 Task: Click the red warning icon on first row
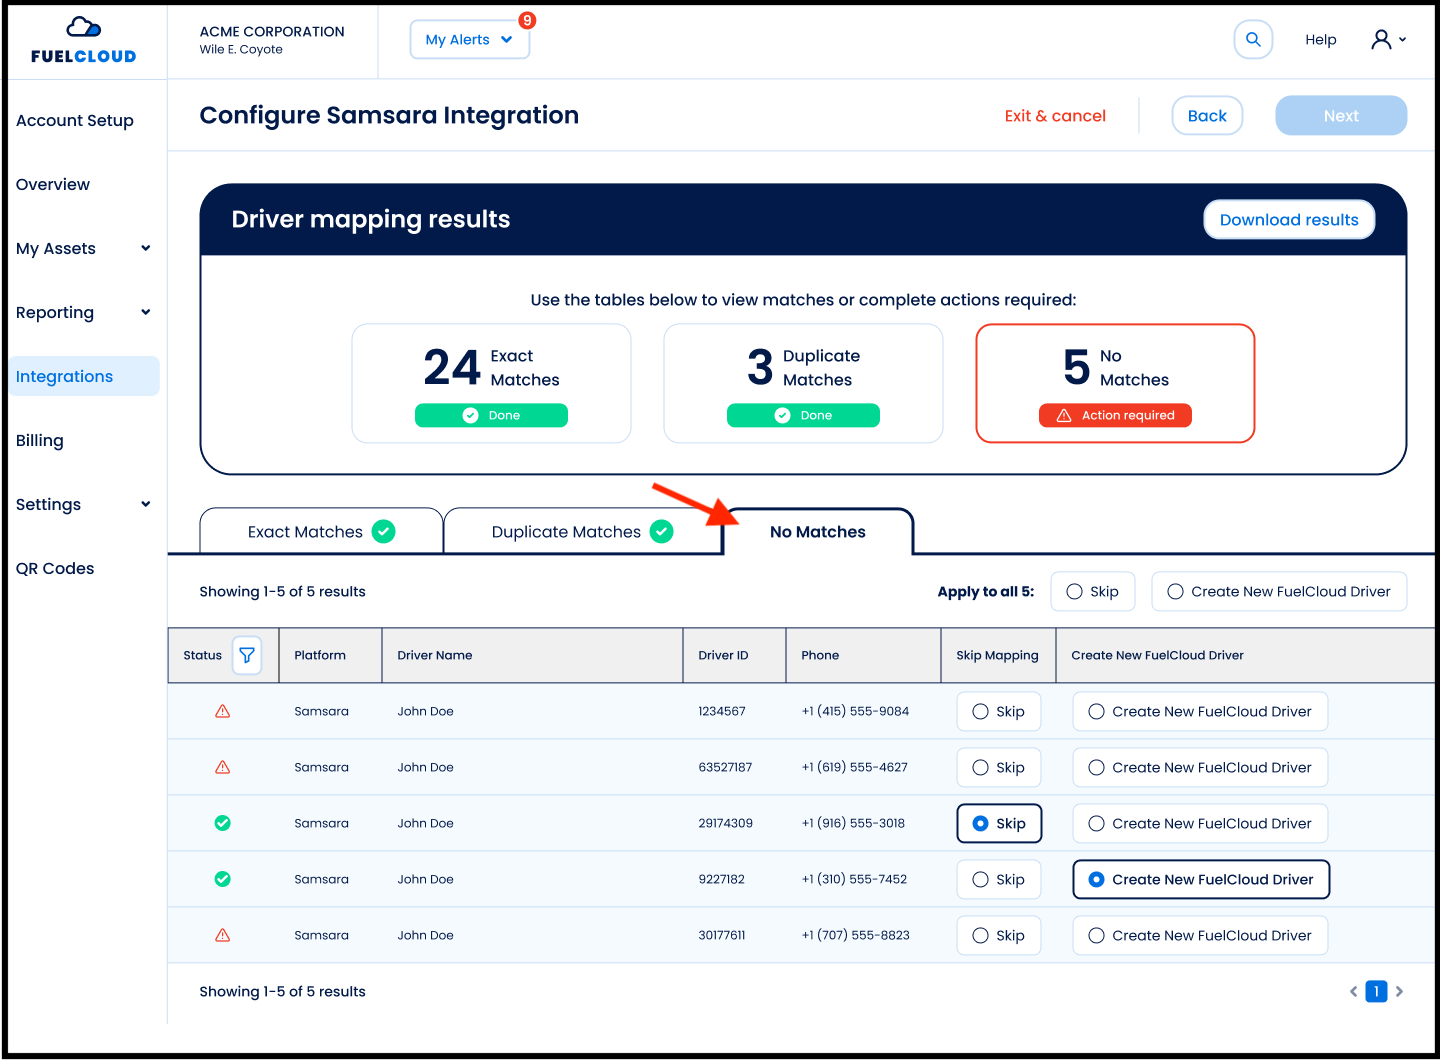pos(222,711)
